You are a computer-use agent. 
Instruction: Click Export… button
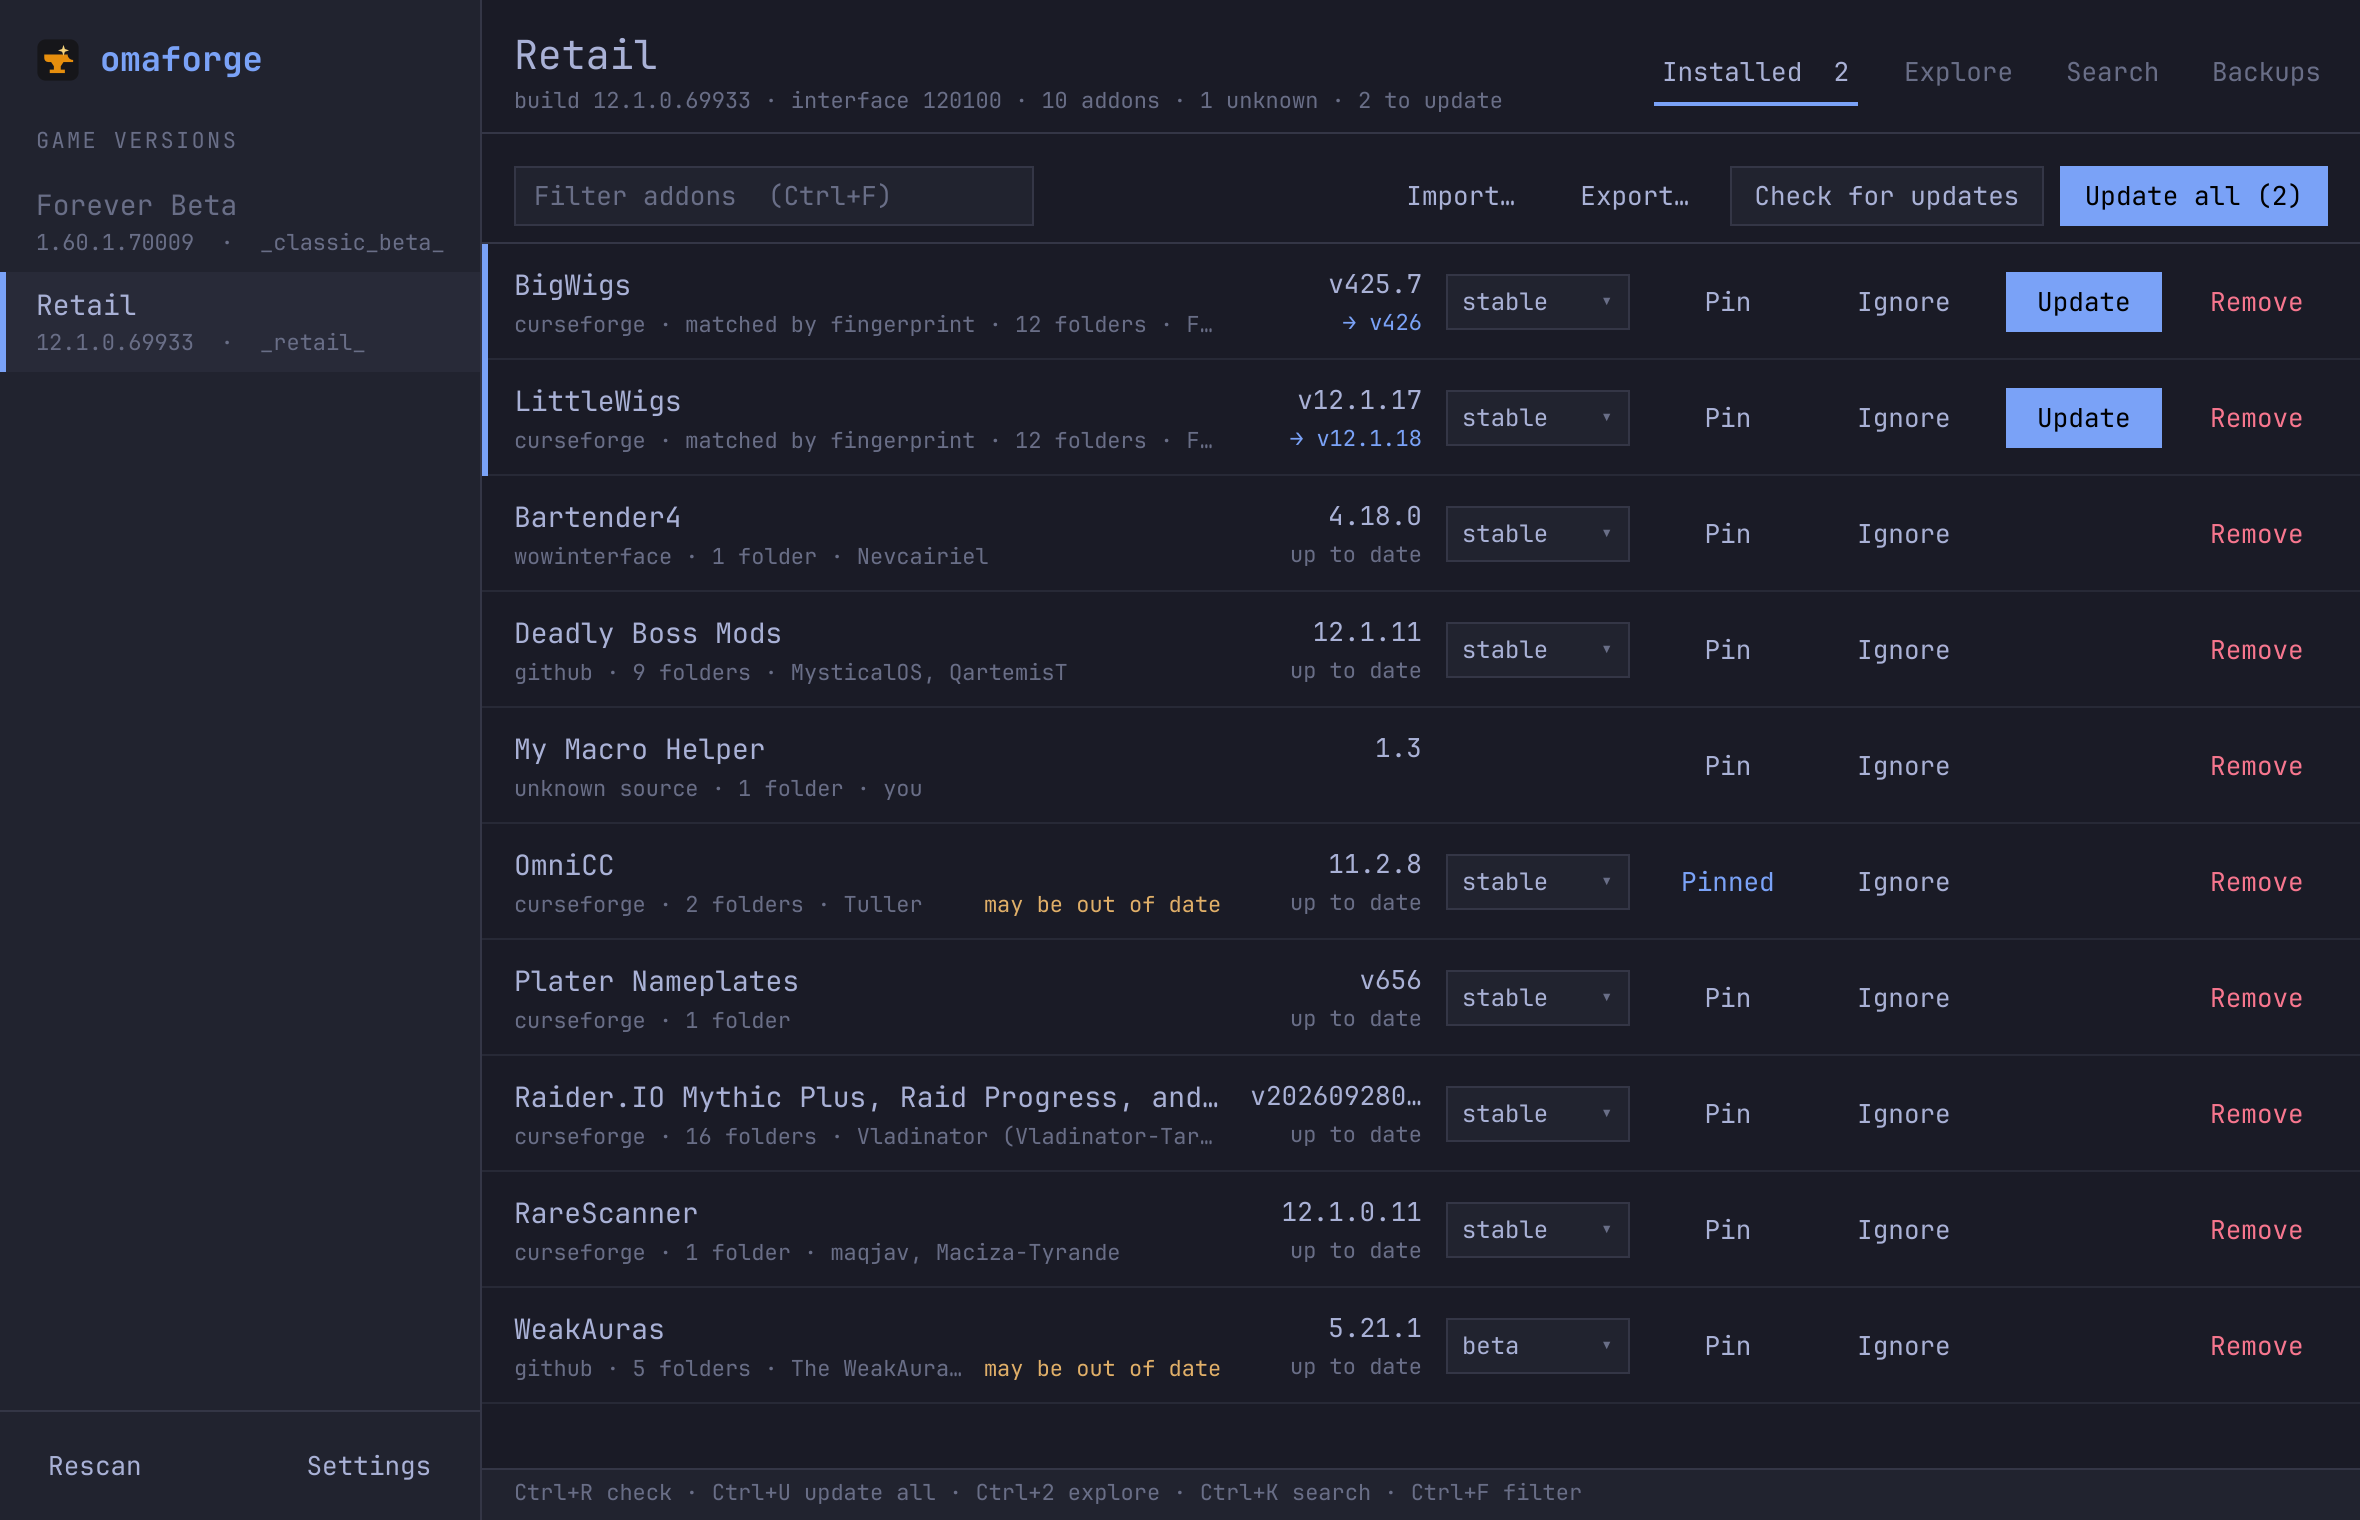tap(1634, 196)
